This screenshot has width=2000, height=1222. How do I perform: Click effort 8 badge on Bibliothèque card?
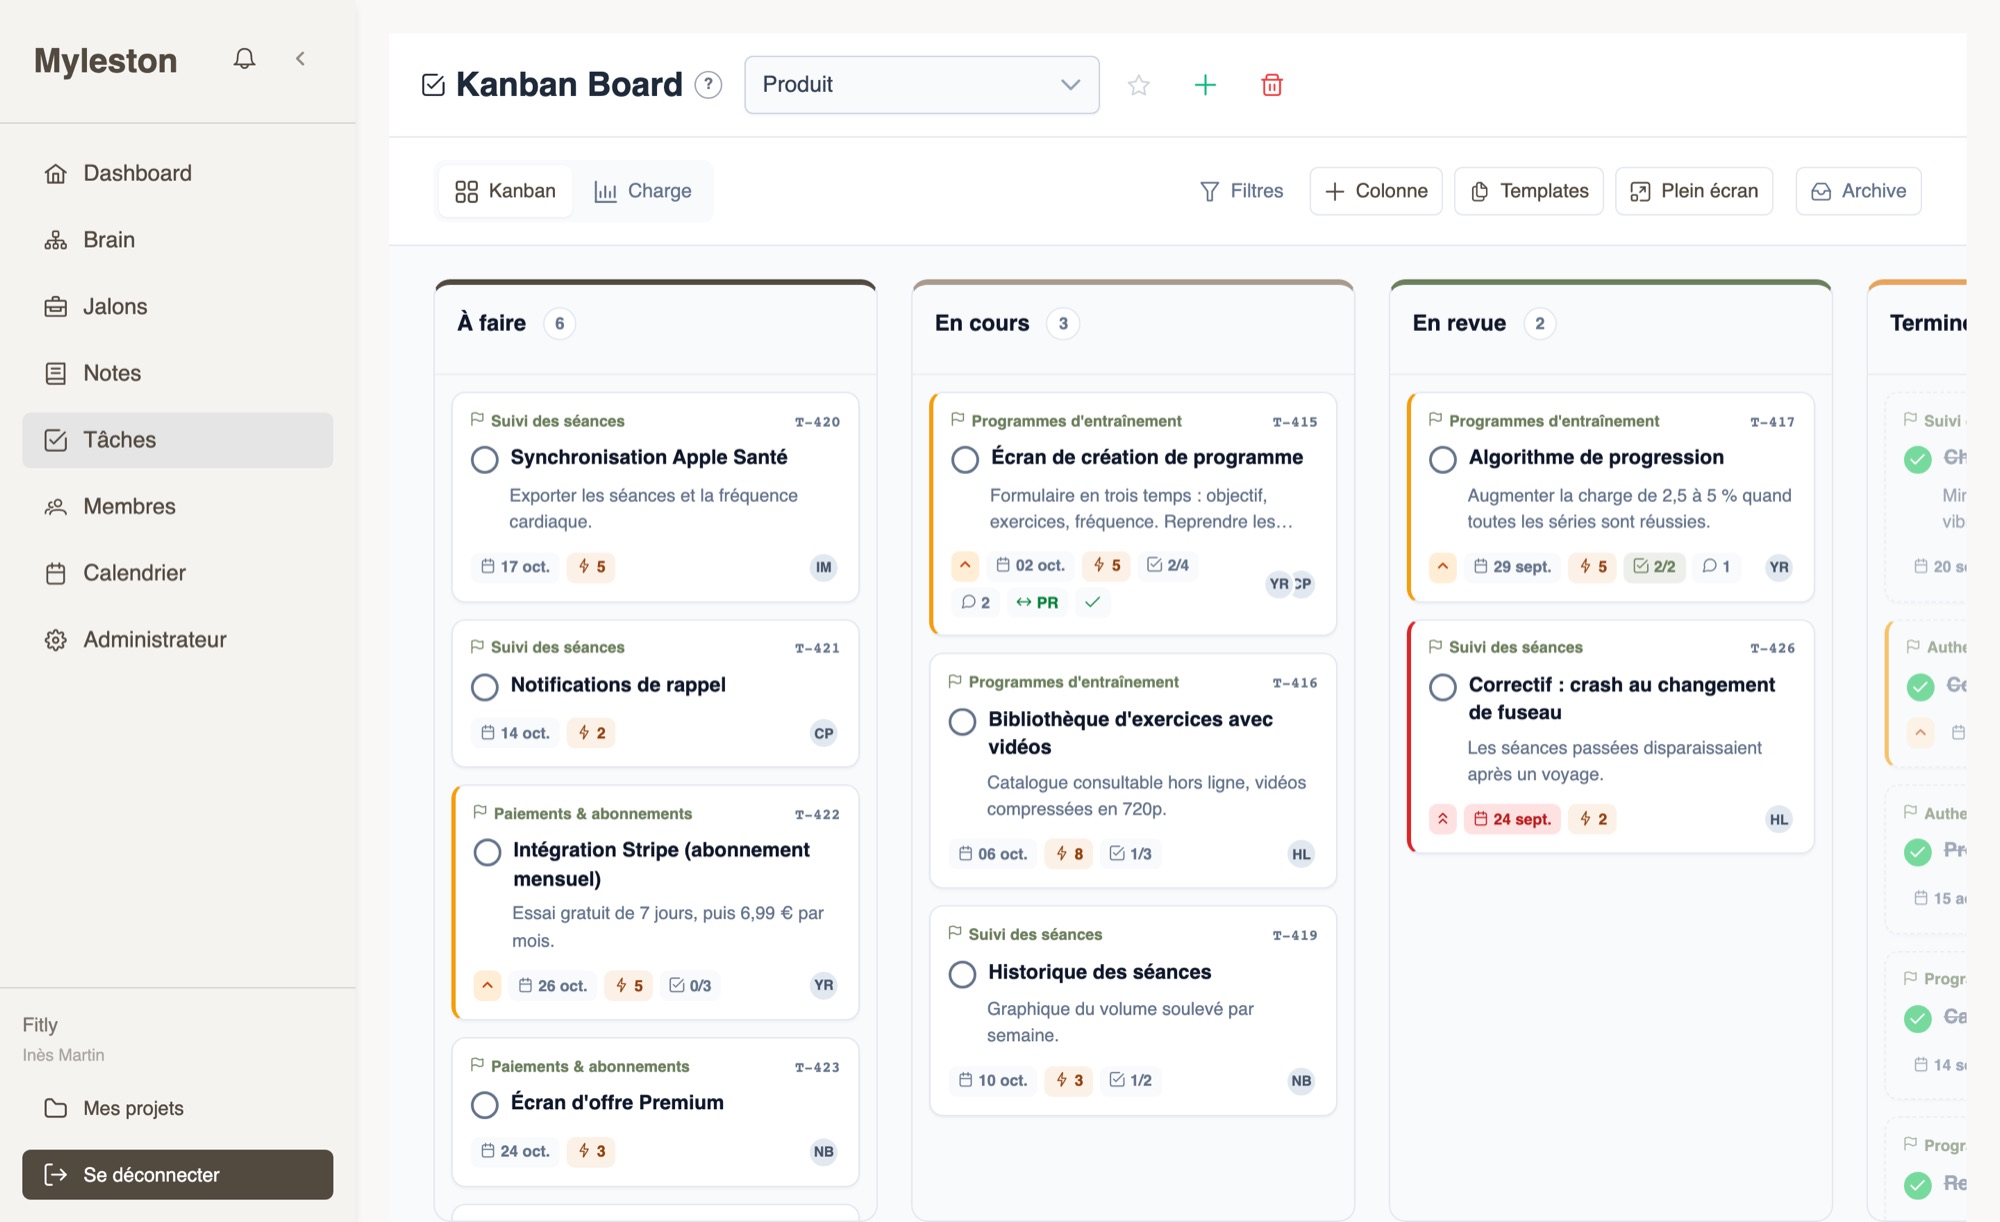pos(1069,854)
